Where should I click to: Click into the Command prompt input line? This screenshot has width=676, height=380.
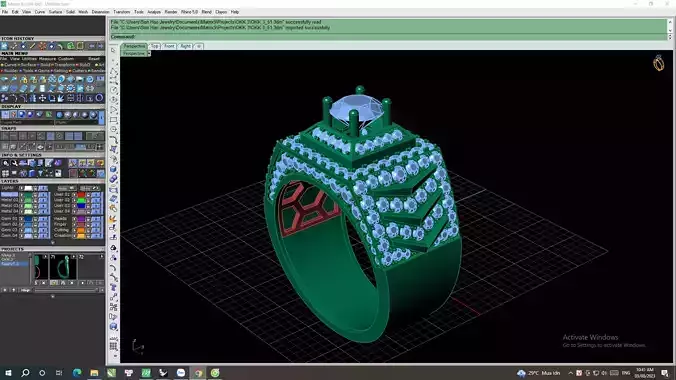coord(388,37)
